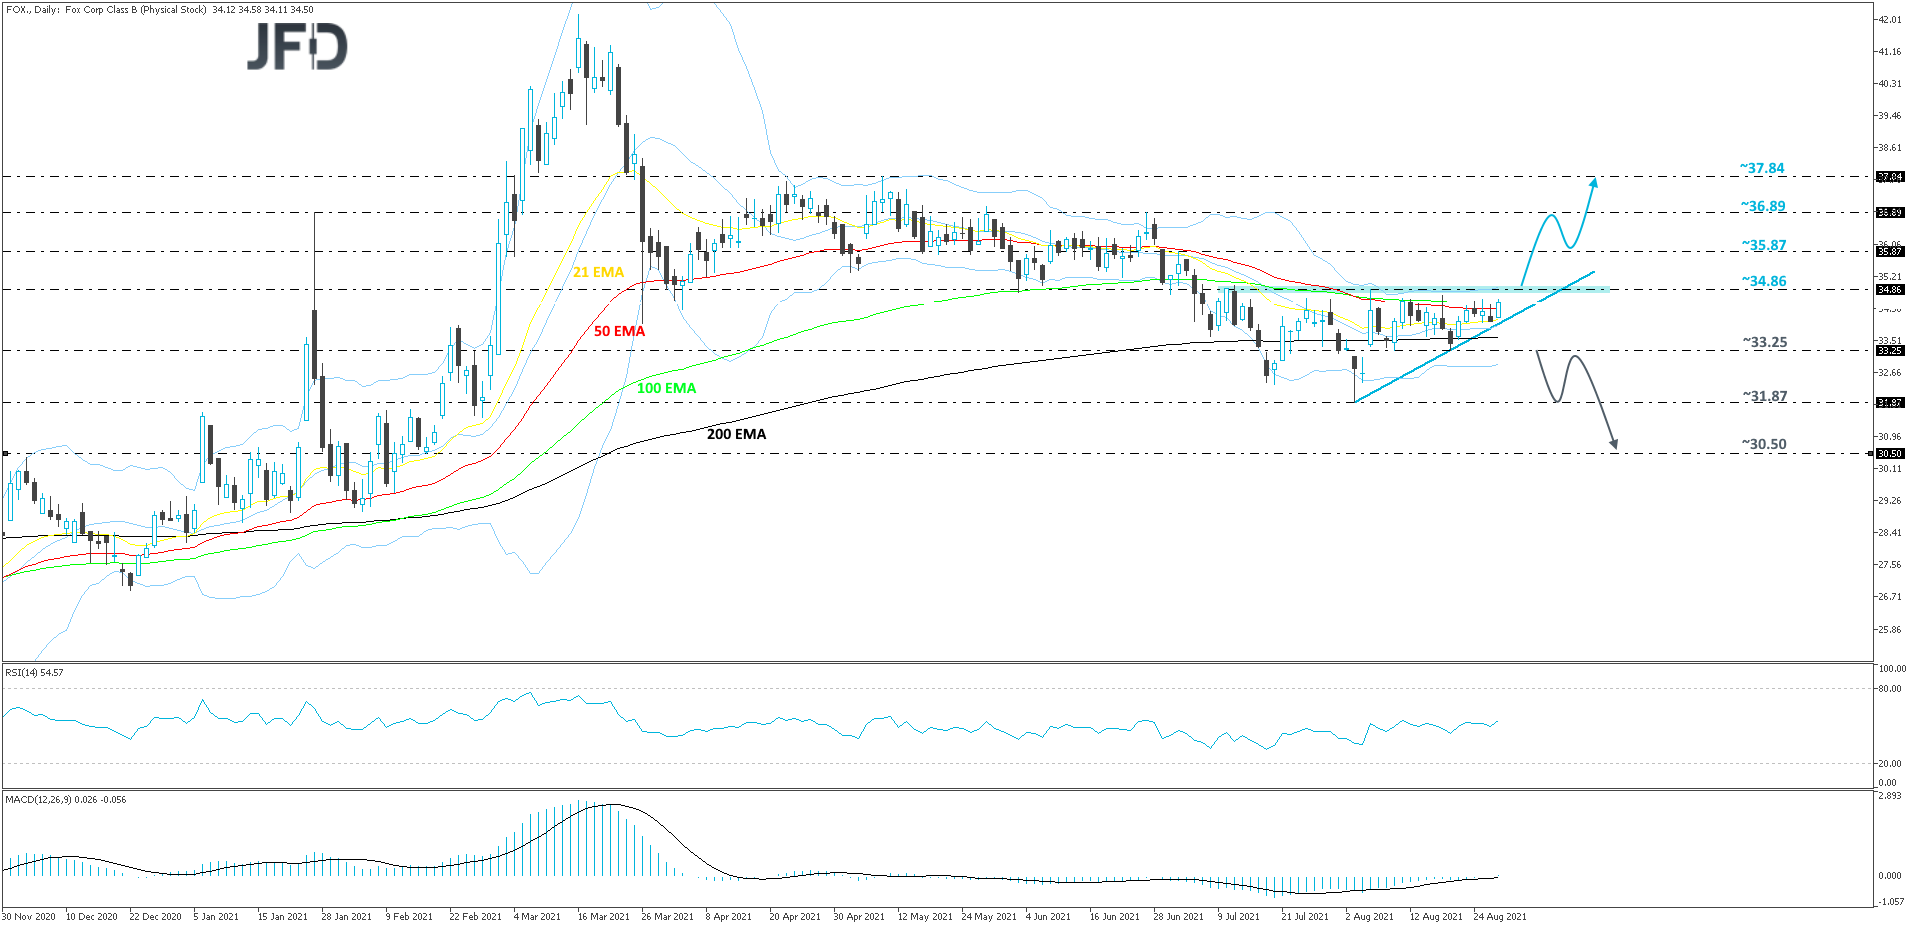Click the MACD histogram peak in March

coord(580,810)
